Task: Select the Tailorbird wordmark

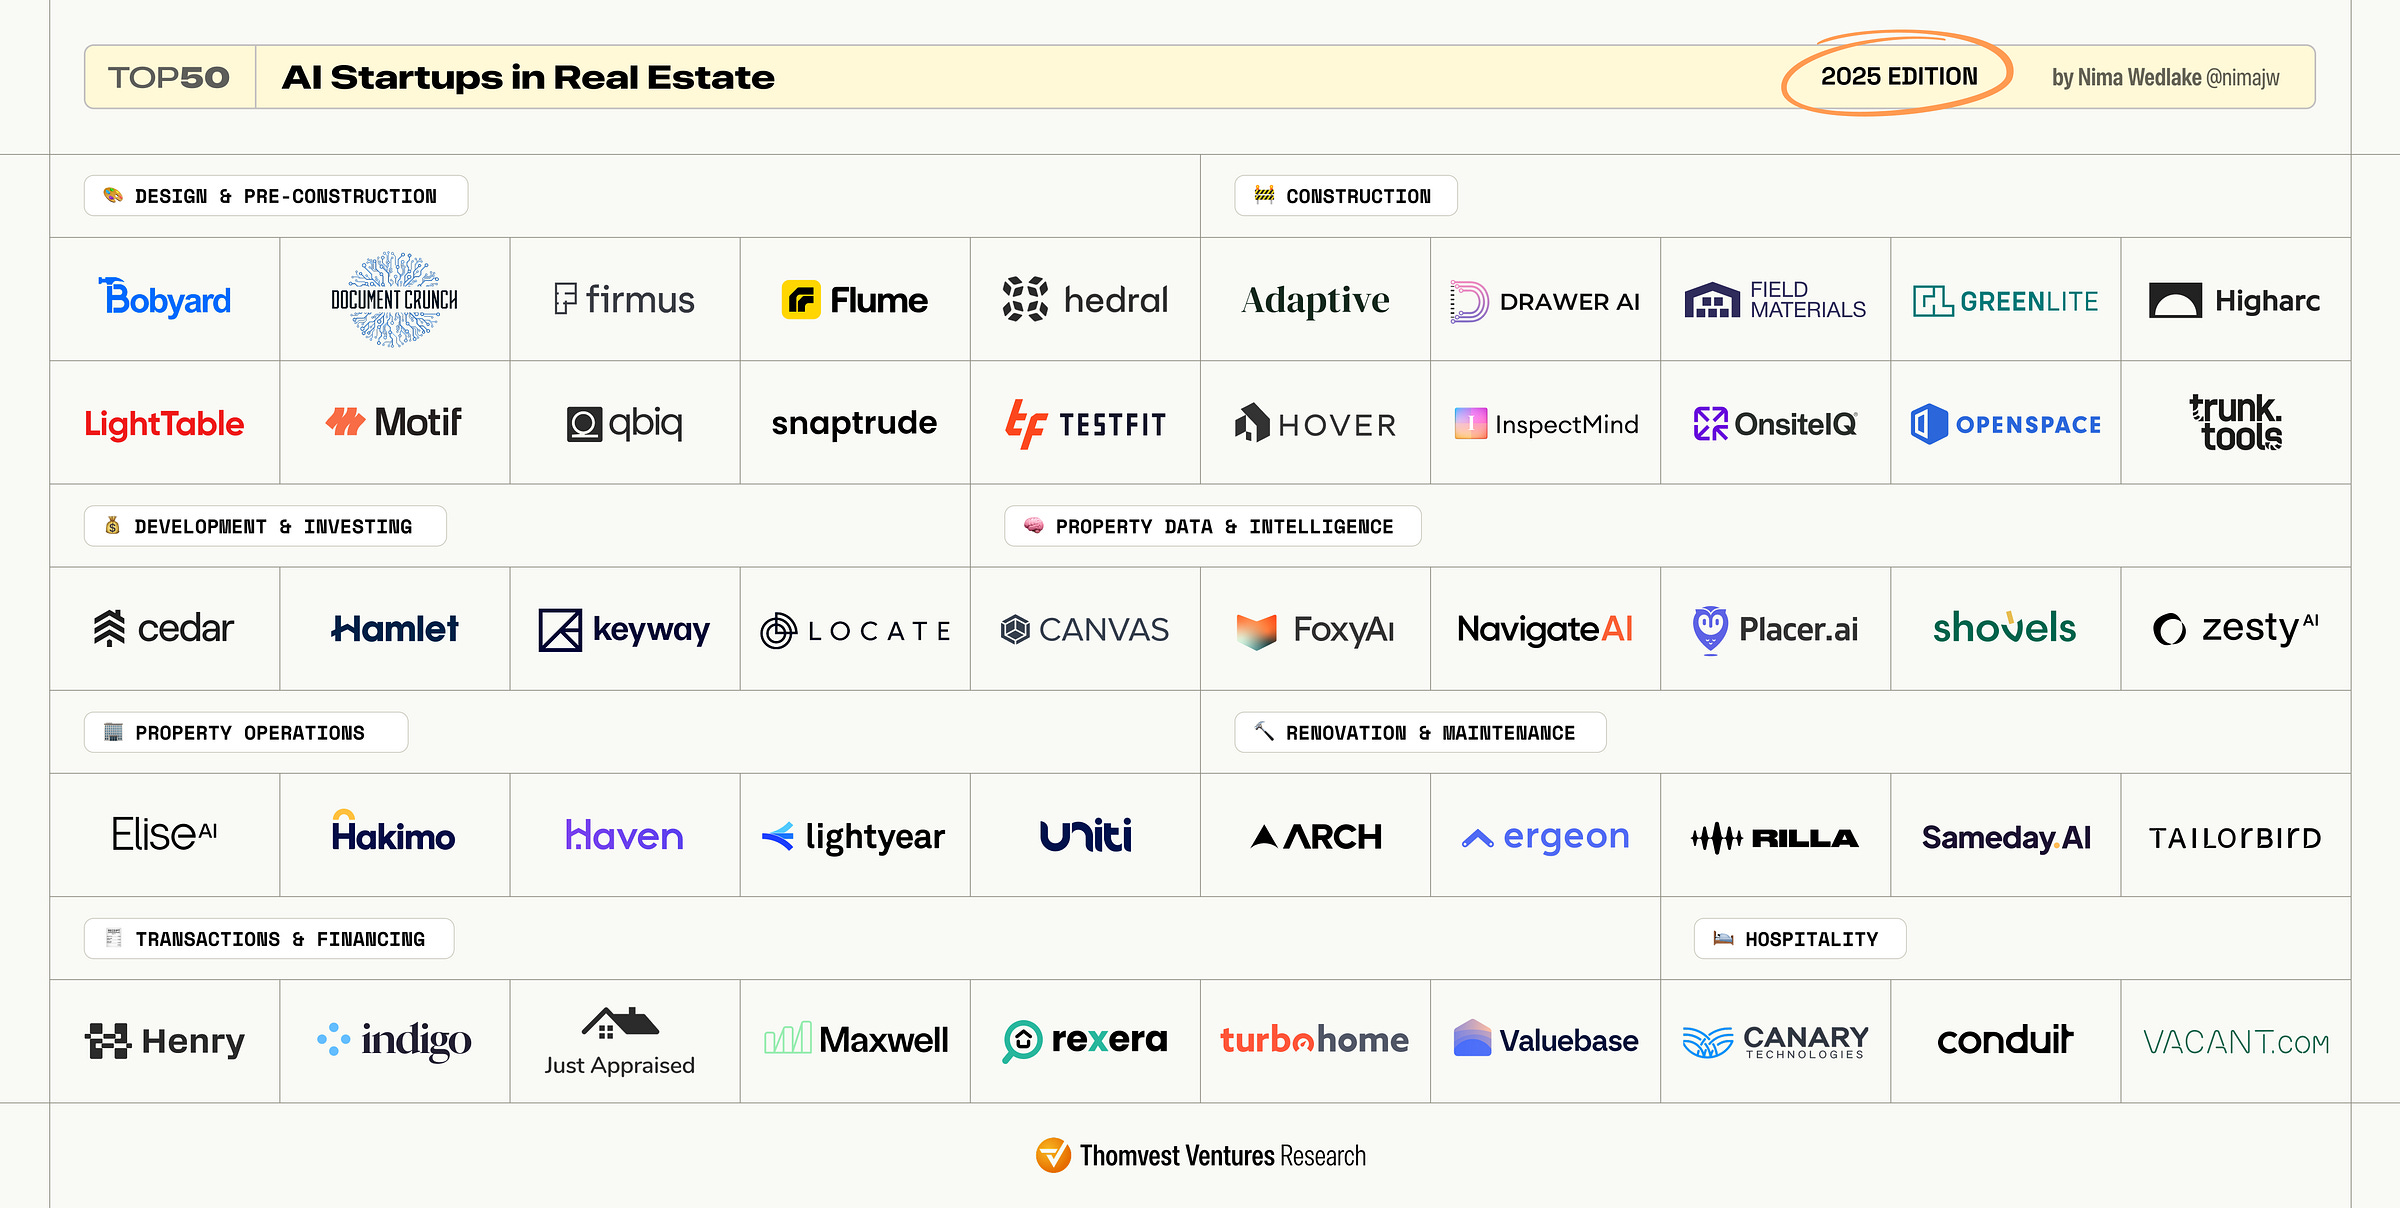Action: pyautogui.click(x=2236, y=838)
